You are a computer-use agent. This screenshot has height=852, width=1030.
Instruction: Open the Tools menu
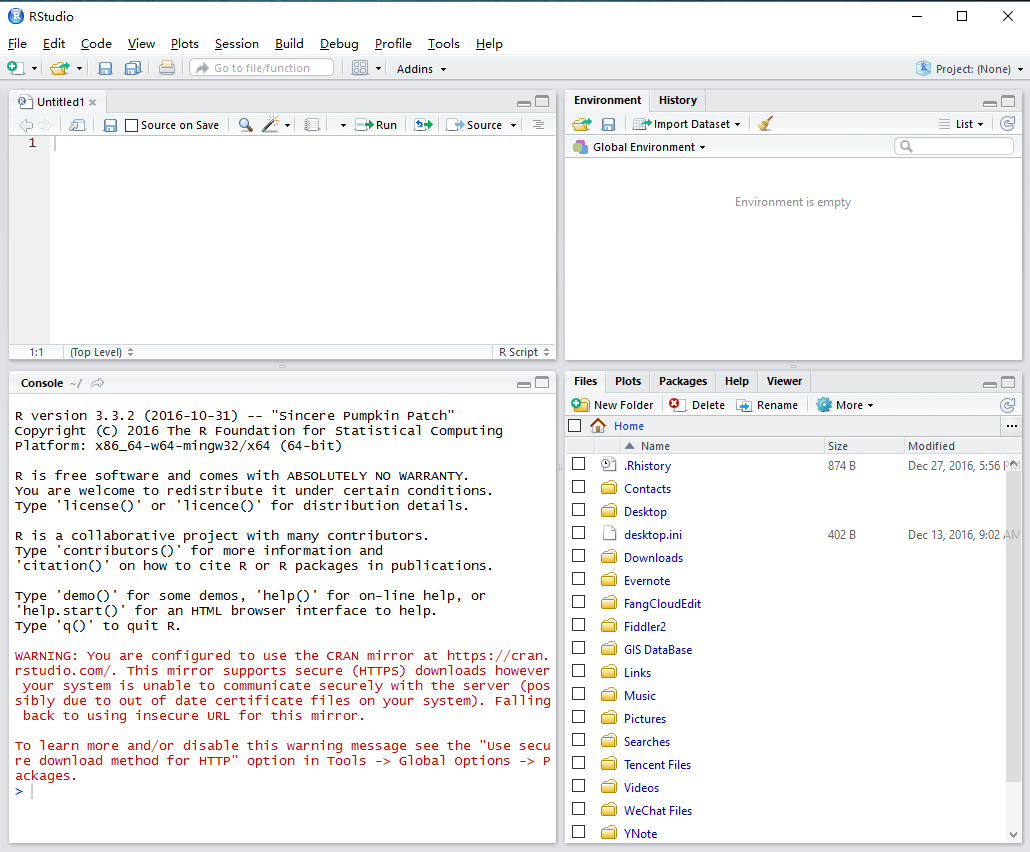[x=443, y=44]
